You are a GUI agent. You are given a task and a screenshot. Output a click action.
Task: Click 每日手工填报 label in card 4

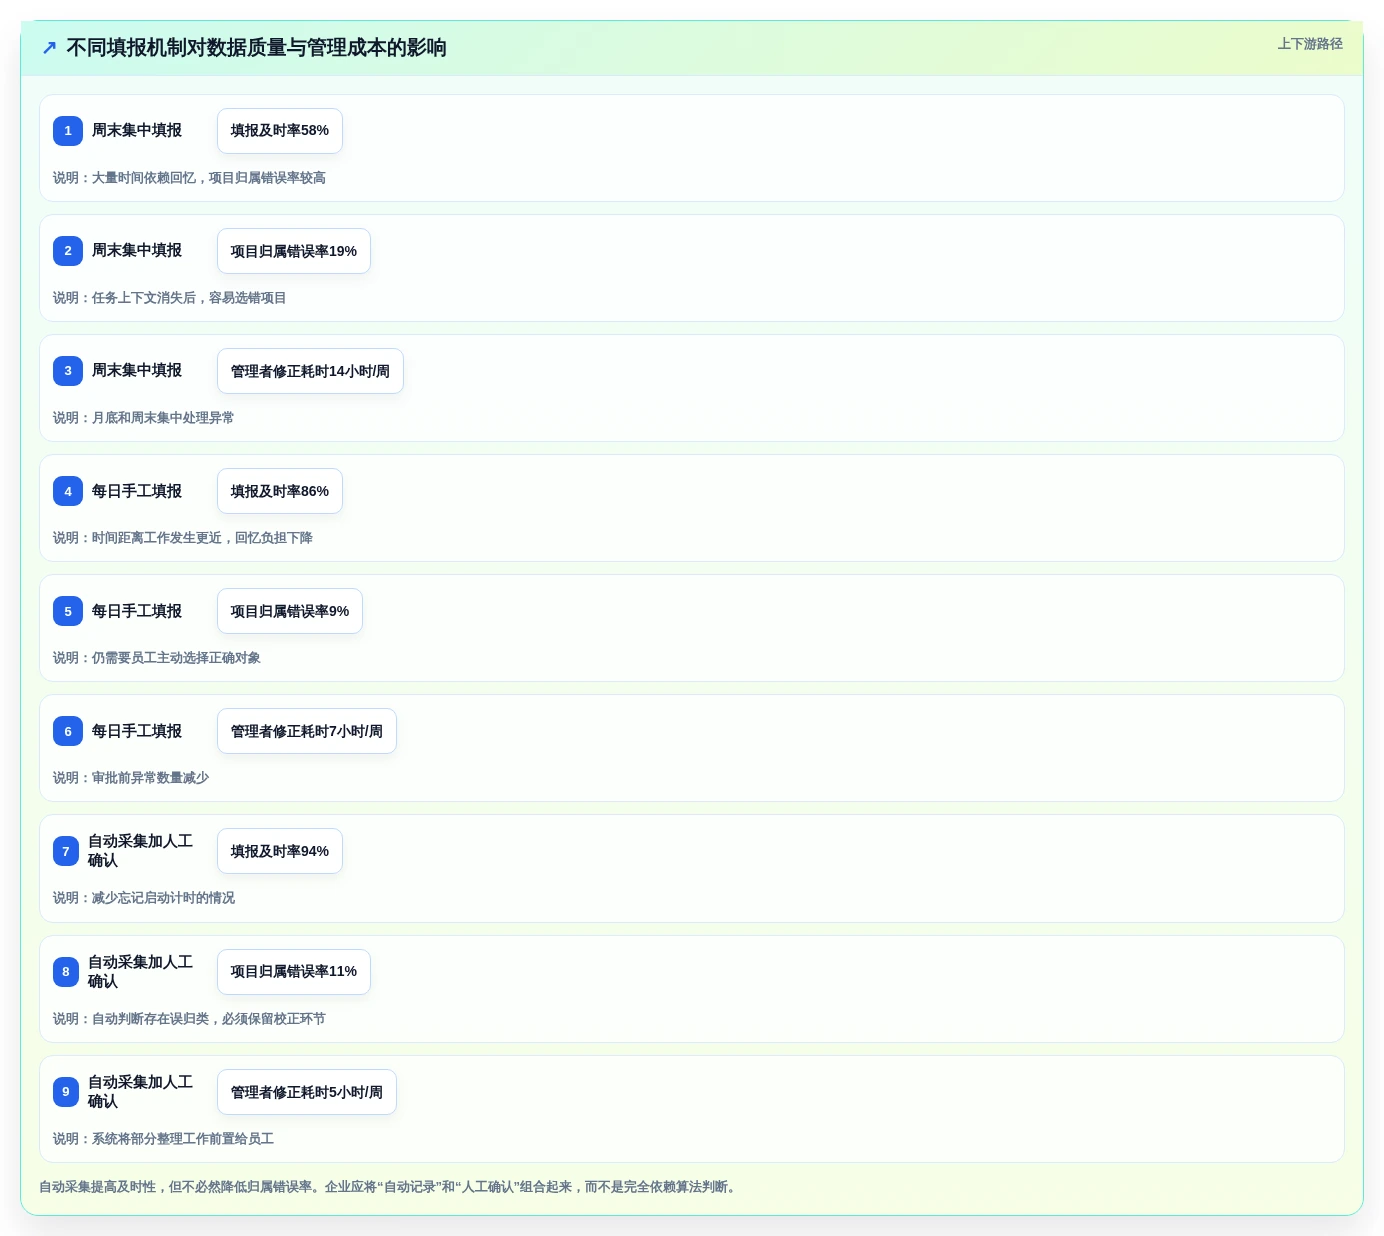(x=137, y=491)
